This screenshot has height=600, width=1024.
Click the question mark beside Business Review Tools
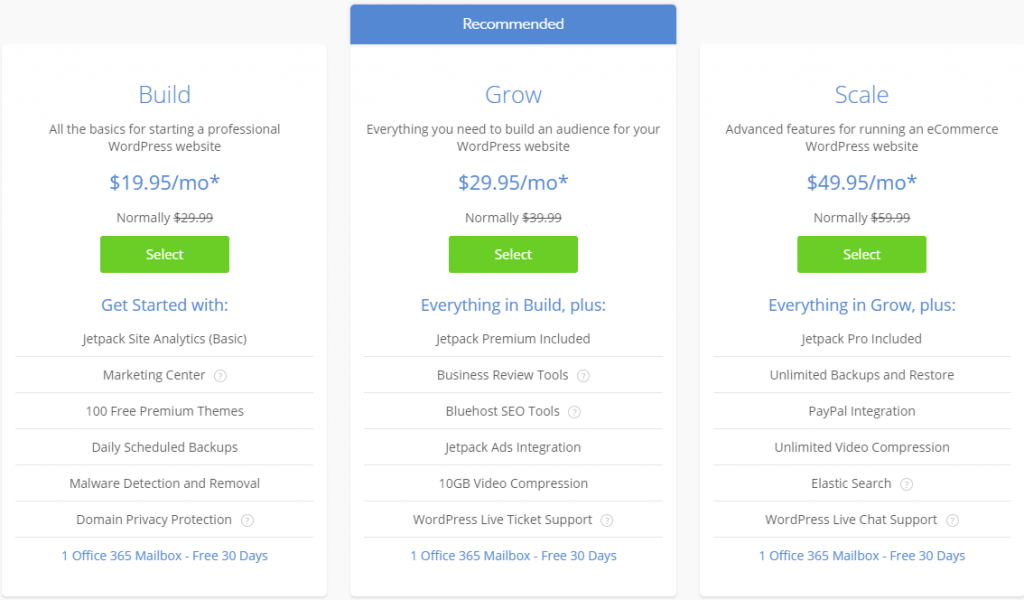coord(583,376)
